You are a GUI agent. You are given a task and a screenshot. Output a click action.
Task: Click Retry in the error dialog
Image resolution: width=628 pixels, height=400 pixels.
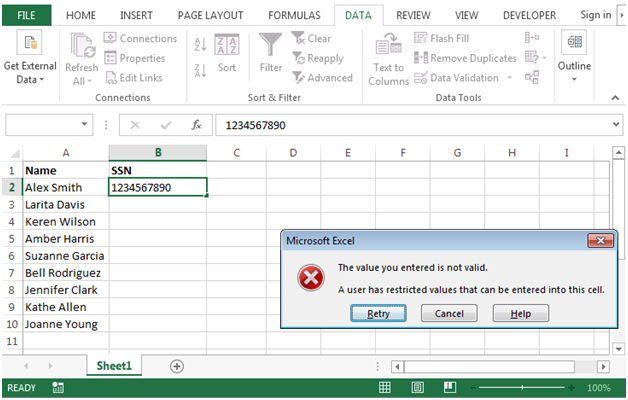pyautogui.click(x=378, y=314)
